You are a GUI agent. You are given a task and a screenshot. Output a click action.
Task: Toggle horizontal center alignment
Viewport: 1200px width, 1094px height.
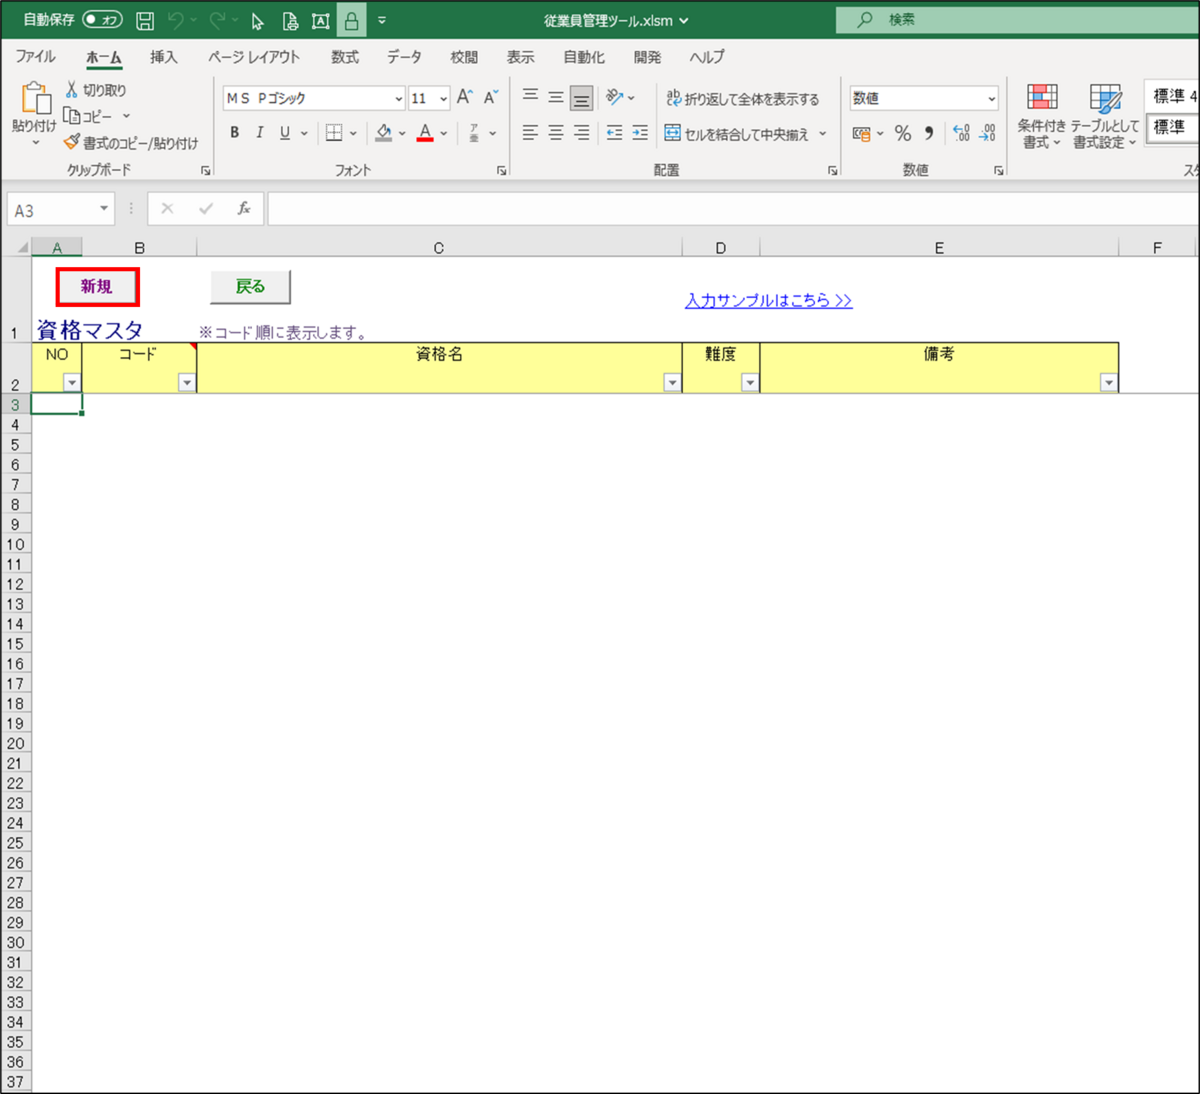point(556,133)
